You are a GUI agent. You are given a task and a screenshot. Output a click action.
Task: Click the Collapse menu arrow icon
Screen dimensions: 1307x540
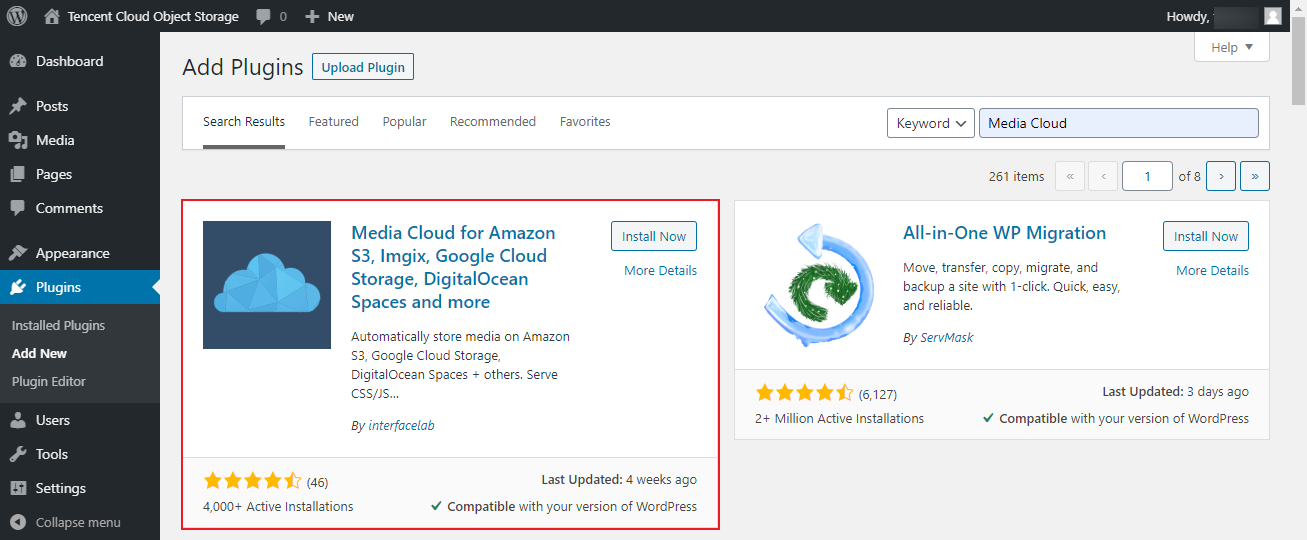click(x=18, y=522)
